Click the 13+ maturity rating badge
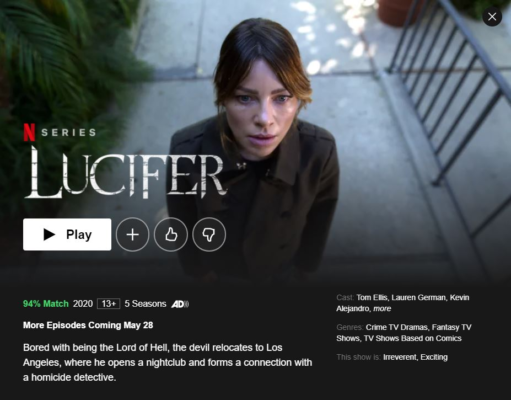511x400 pixels. 109,304
